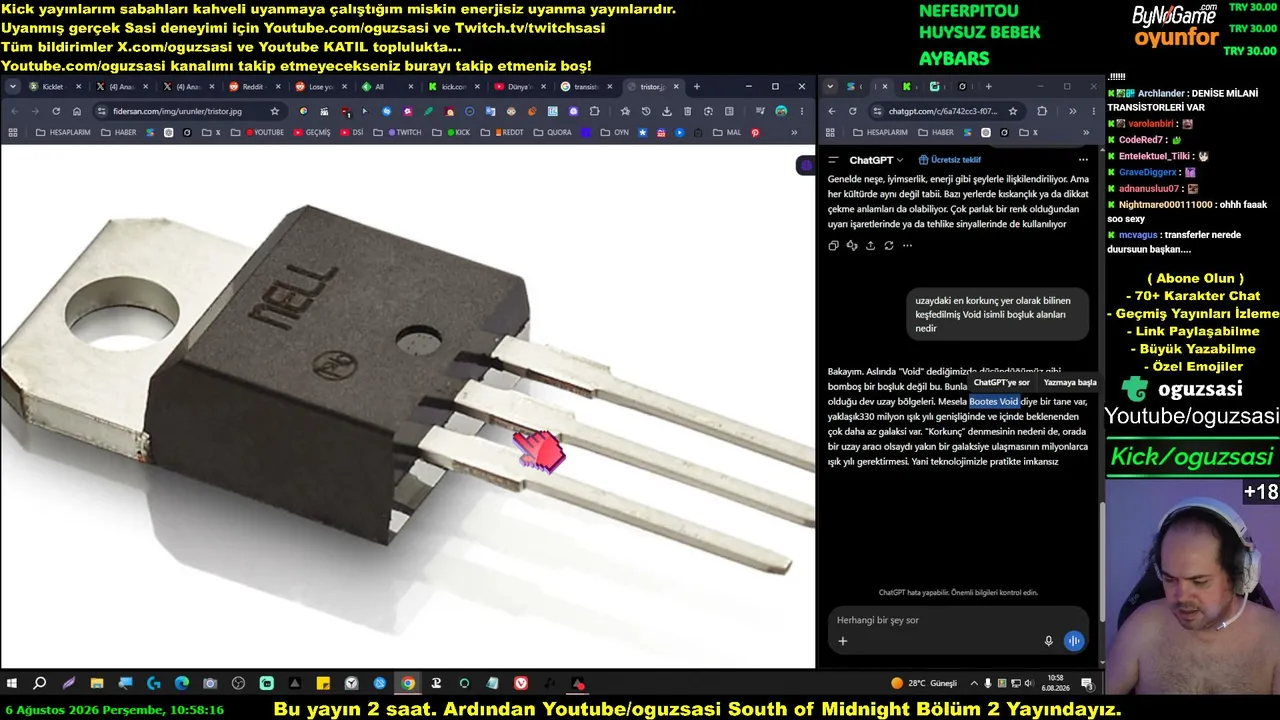Open Downloads in the left browser toolbar
Image resolution: width=1280 pixels, height=720 pixels.
tap(667, 111)
